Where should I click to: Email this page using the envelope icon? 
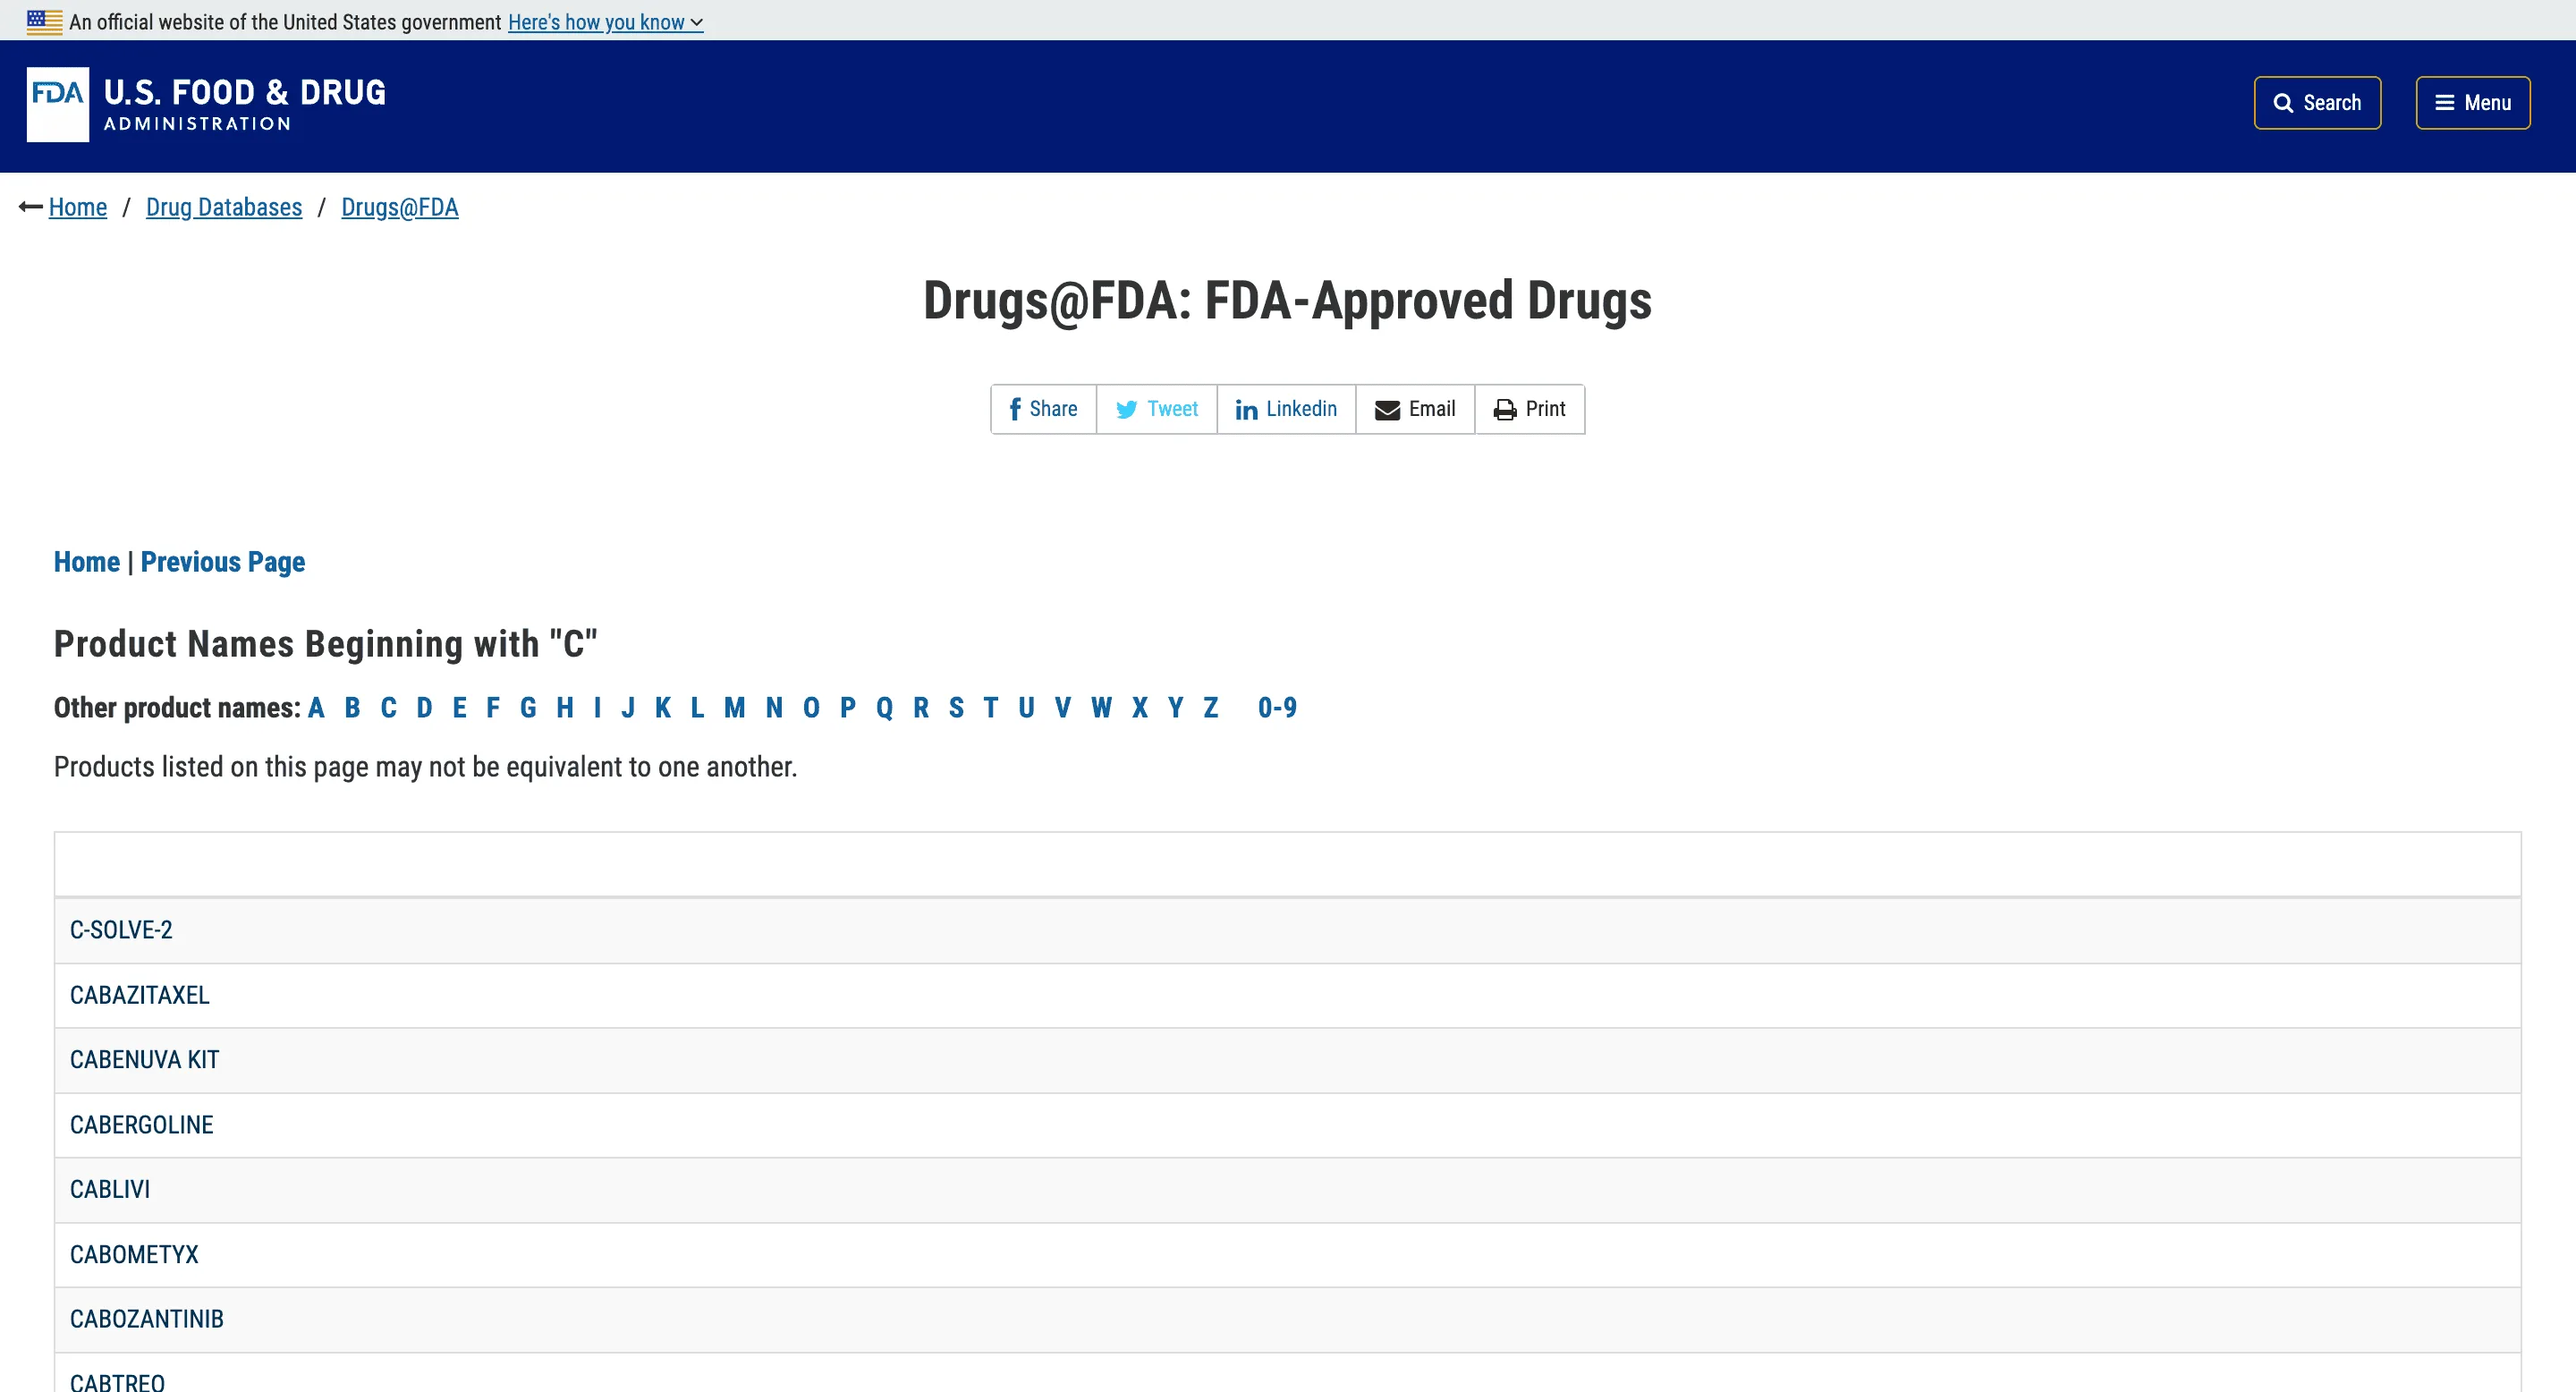[1414, 409]
